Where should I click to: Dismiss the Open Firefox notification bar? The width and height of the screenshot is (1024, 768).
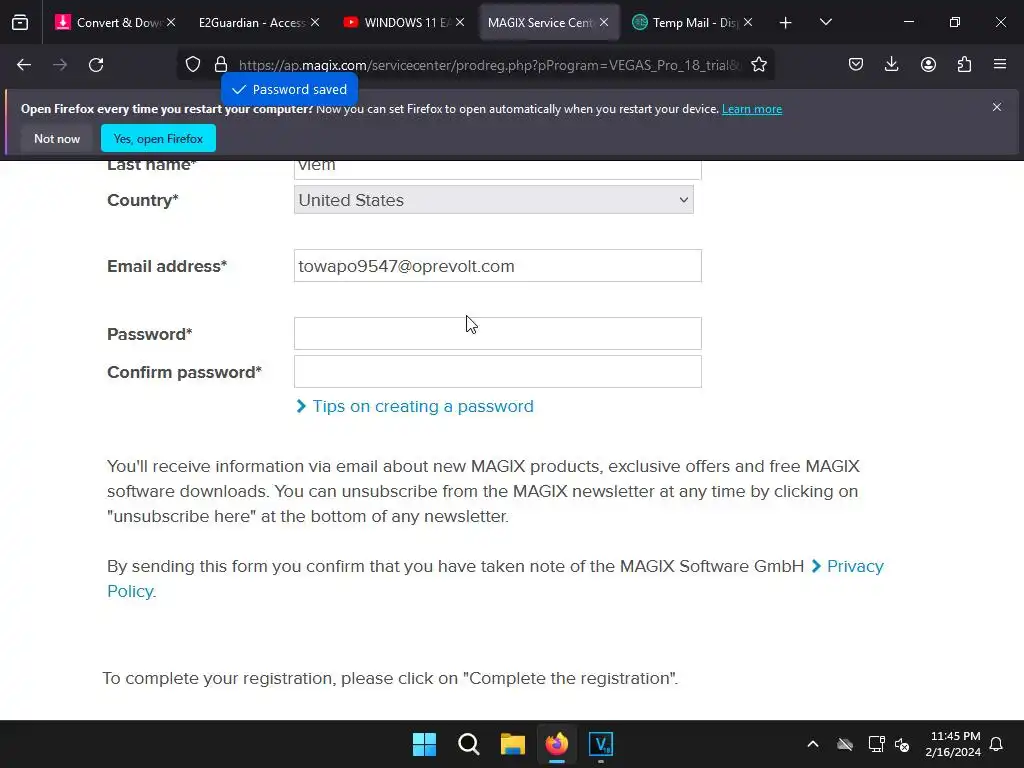[x=997, y=107]
